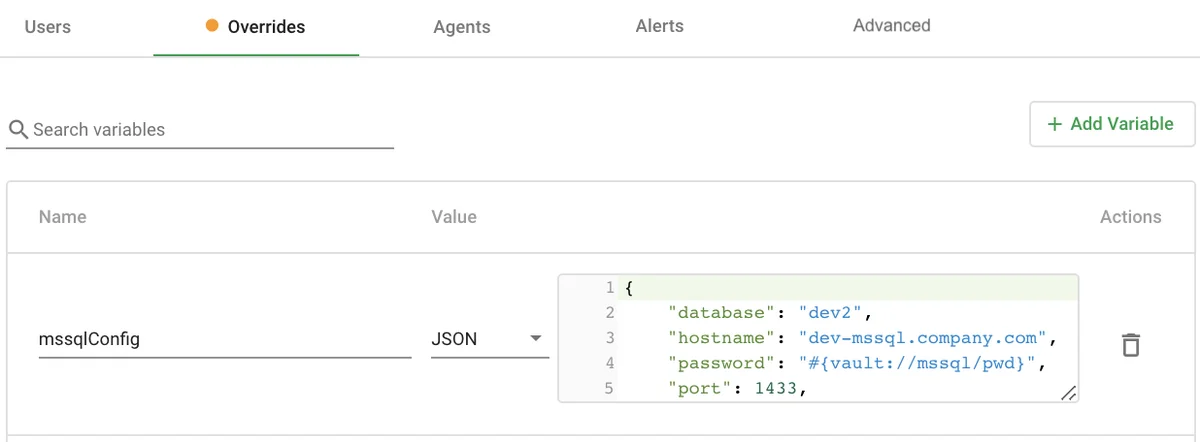1200x442 pixels.
Task: Grab the JSON editor resize handle
Action: click(x=1068, y=393)
